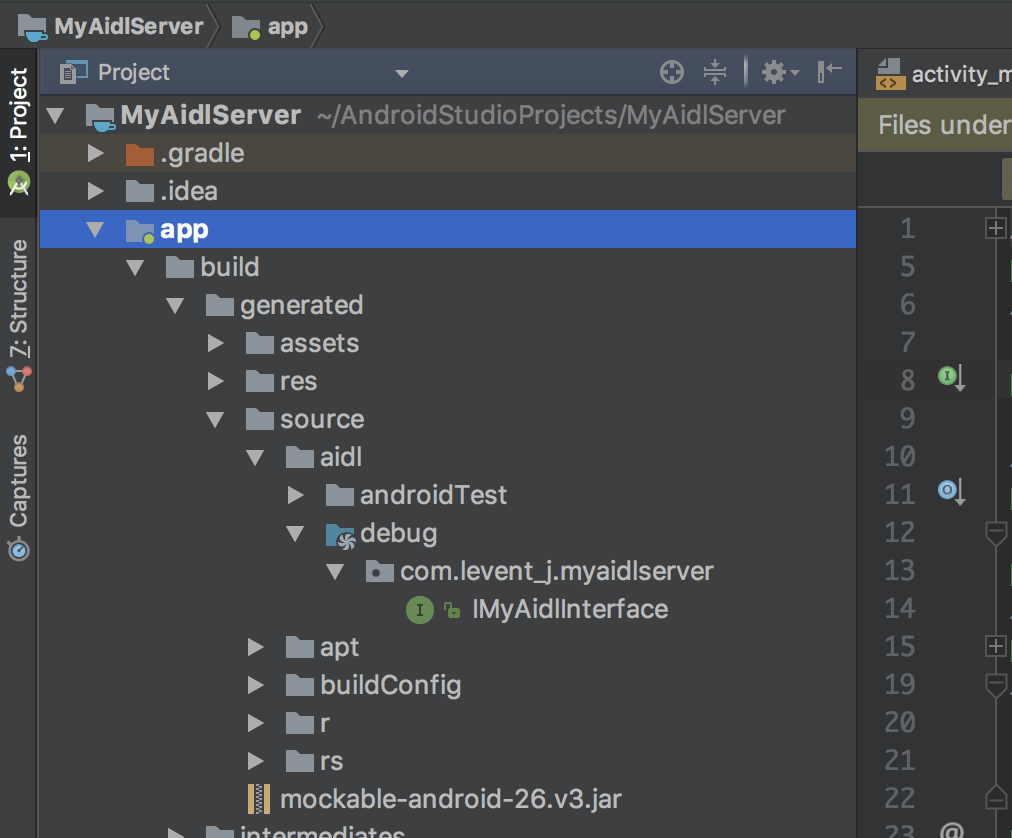The height and width of the screenshot is (838, 1012).
Task: Expand the .gradle folder
Action: click(x=96, y=154)
